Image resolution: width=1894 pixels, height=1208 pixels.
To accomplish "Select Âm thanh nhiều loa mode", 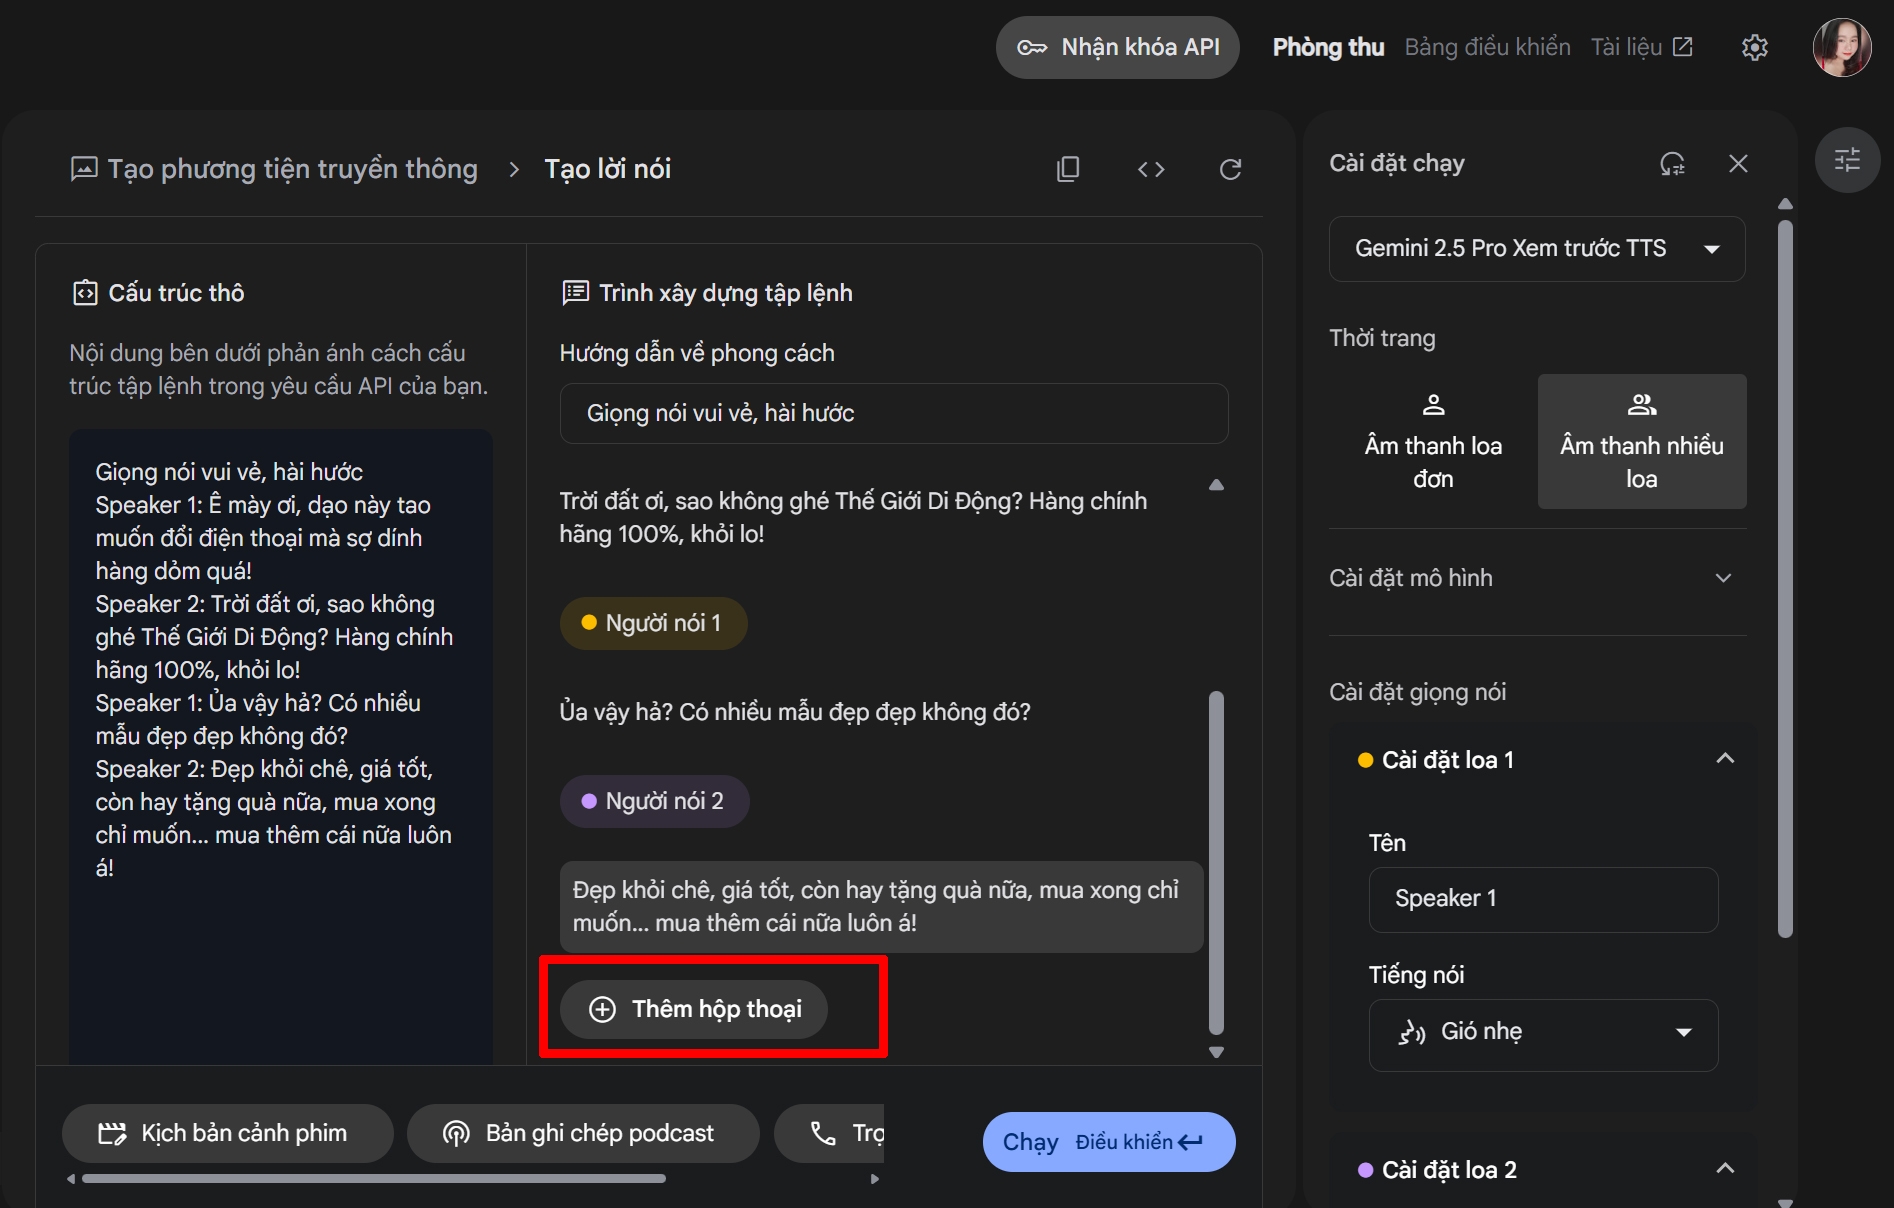I will (1642, 441).
